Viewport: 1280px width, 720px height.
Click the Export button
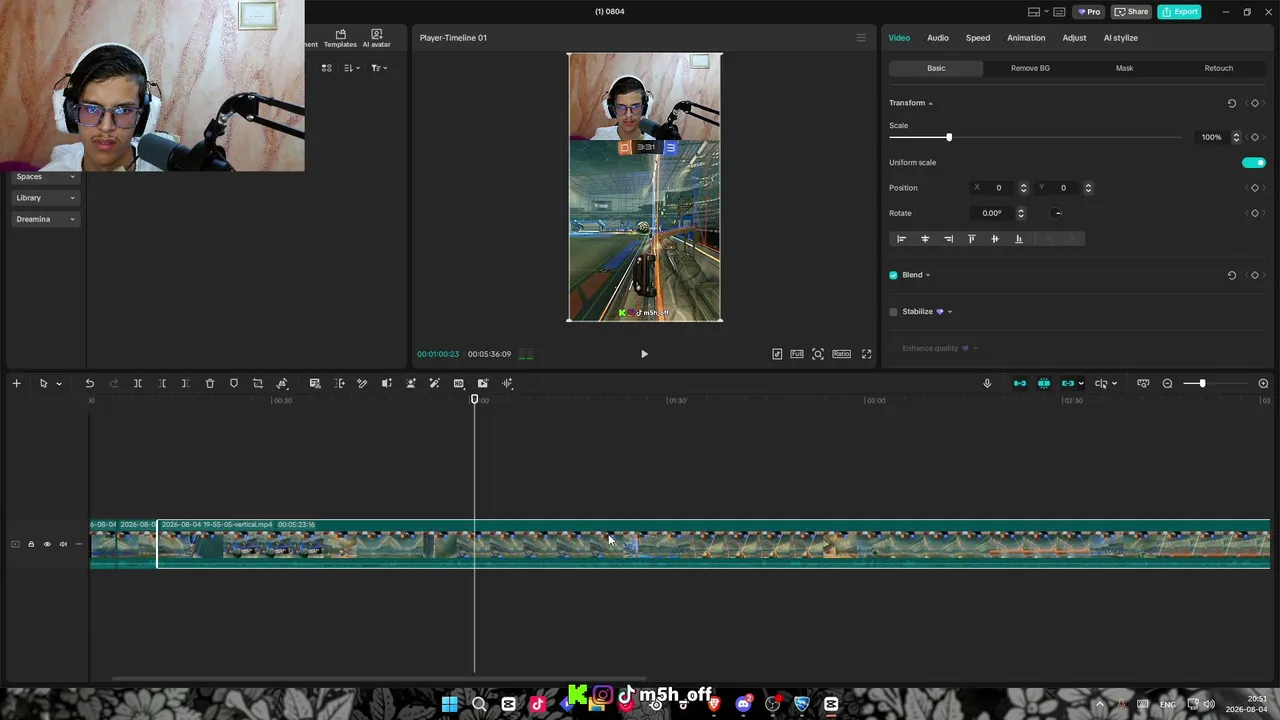point(1179,12)
